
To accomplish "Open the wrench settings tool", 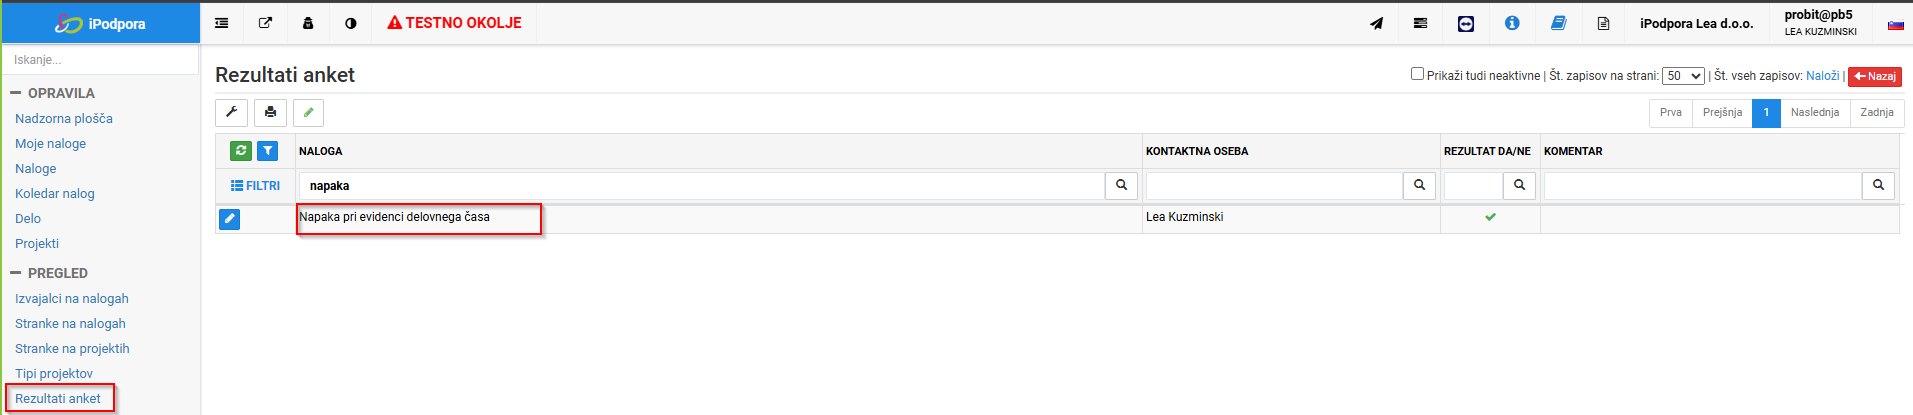I will (231, 112).
